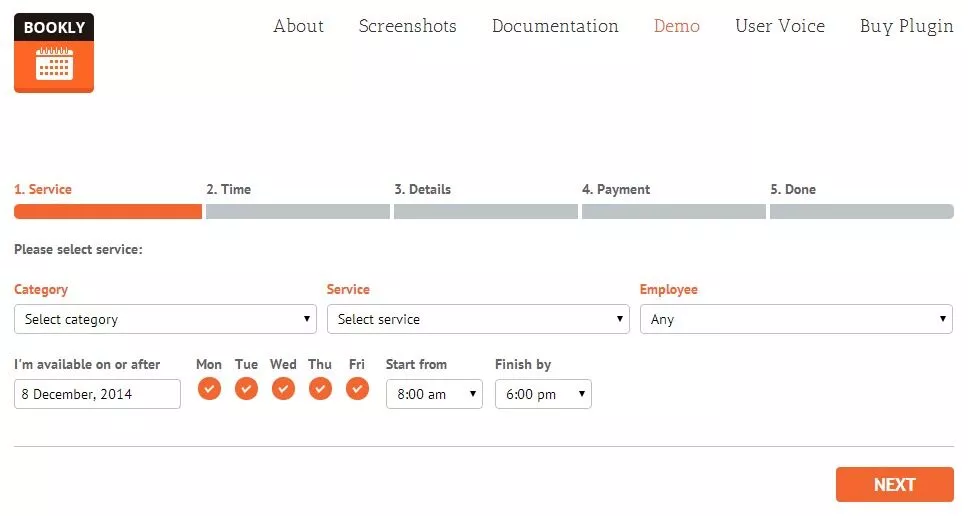Click the 3. Details step label
The image size is (968, 516).
pyautogui.click(x=423, y=189)
